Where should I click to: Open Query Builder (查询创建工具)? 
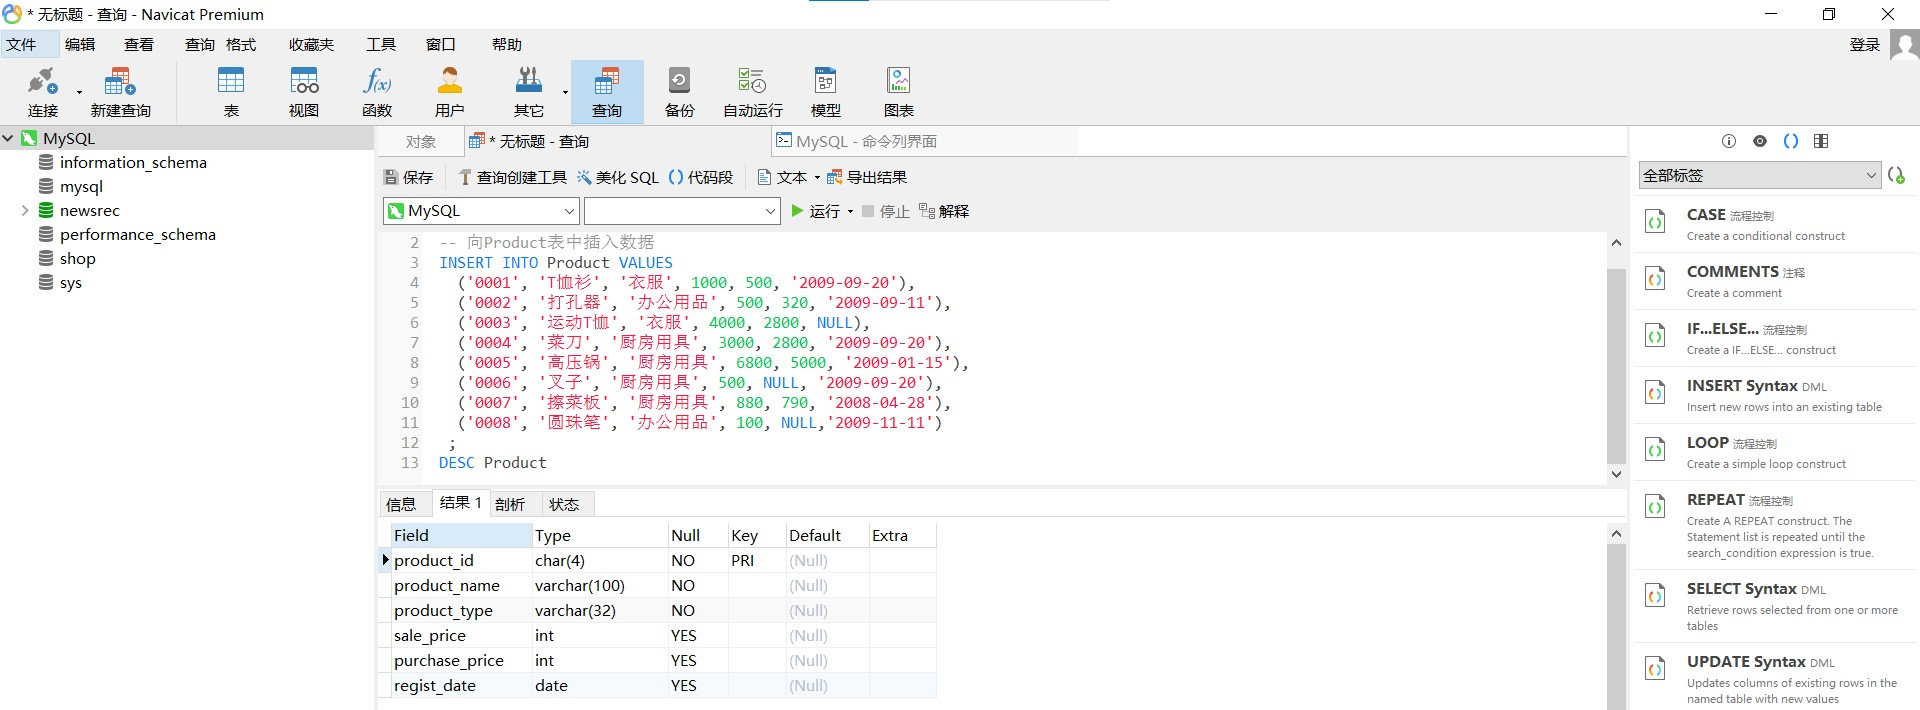pos(512,177)
